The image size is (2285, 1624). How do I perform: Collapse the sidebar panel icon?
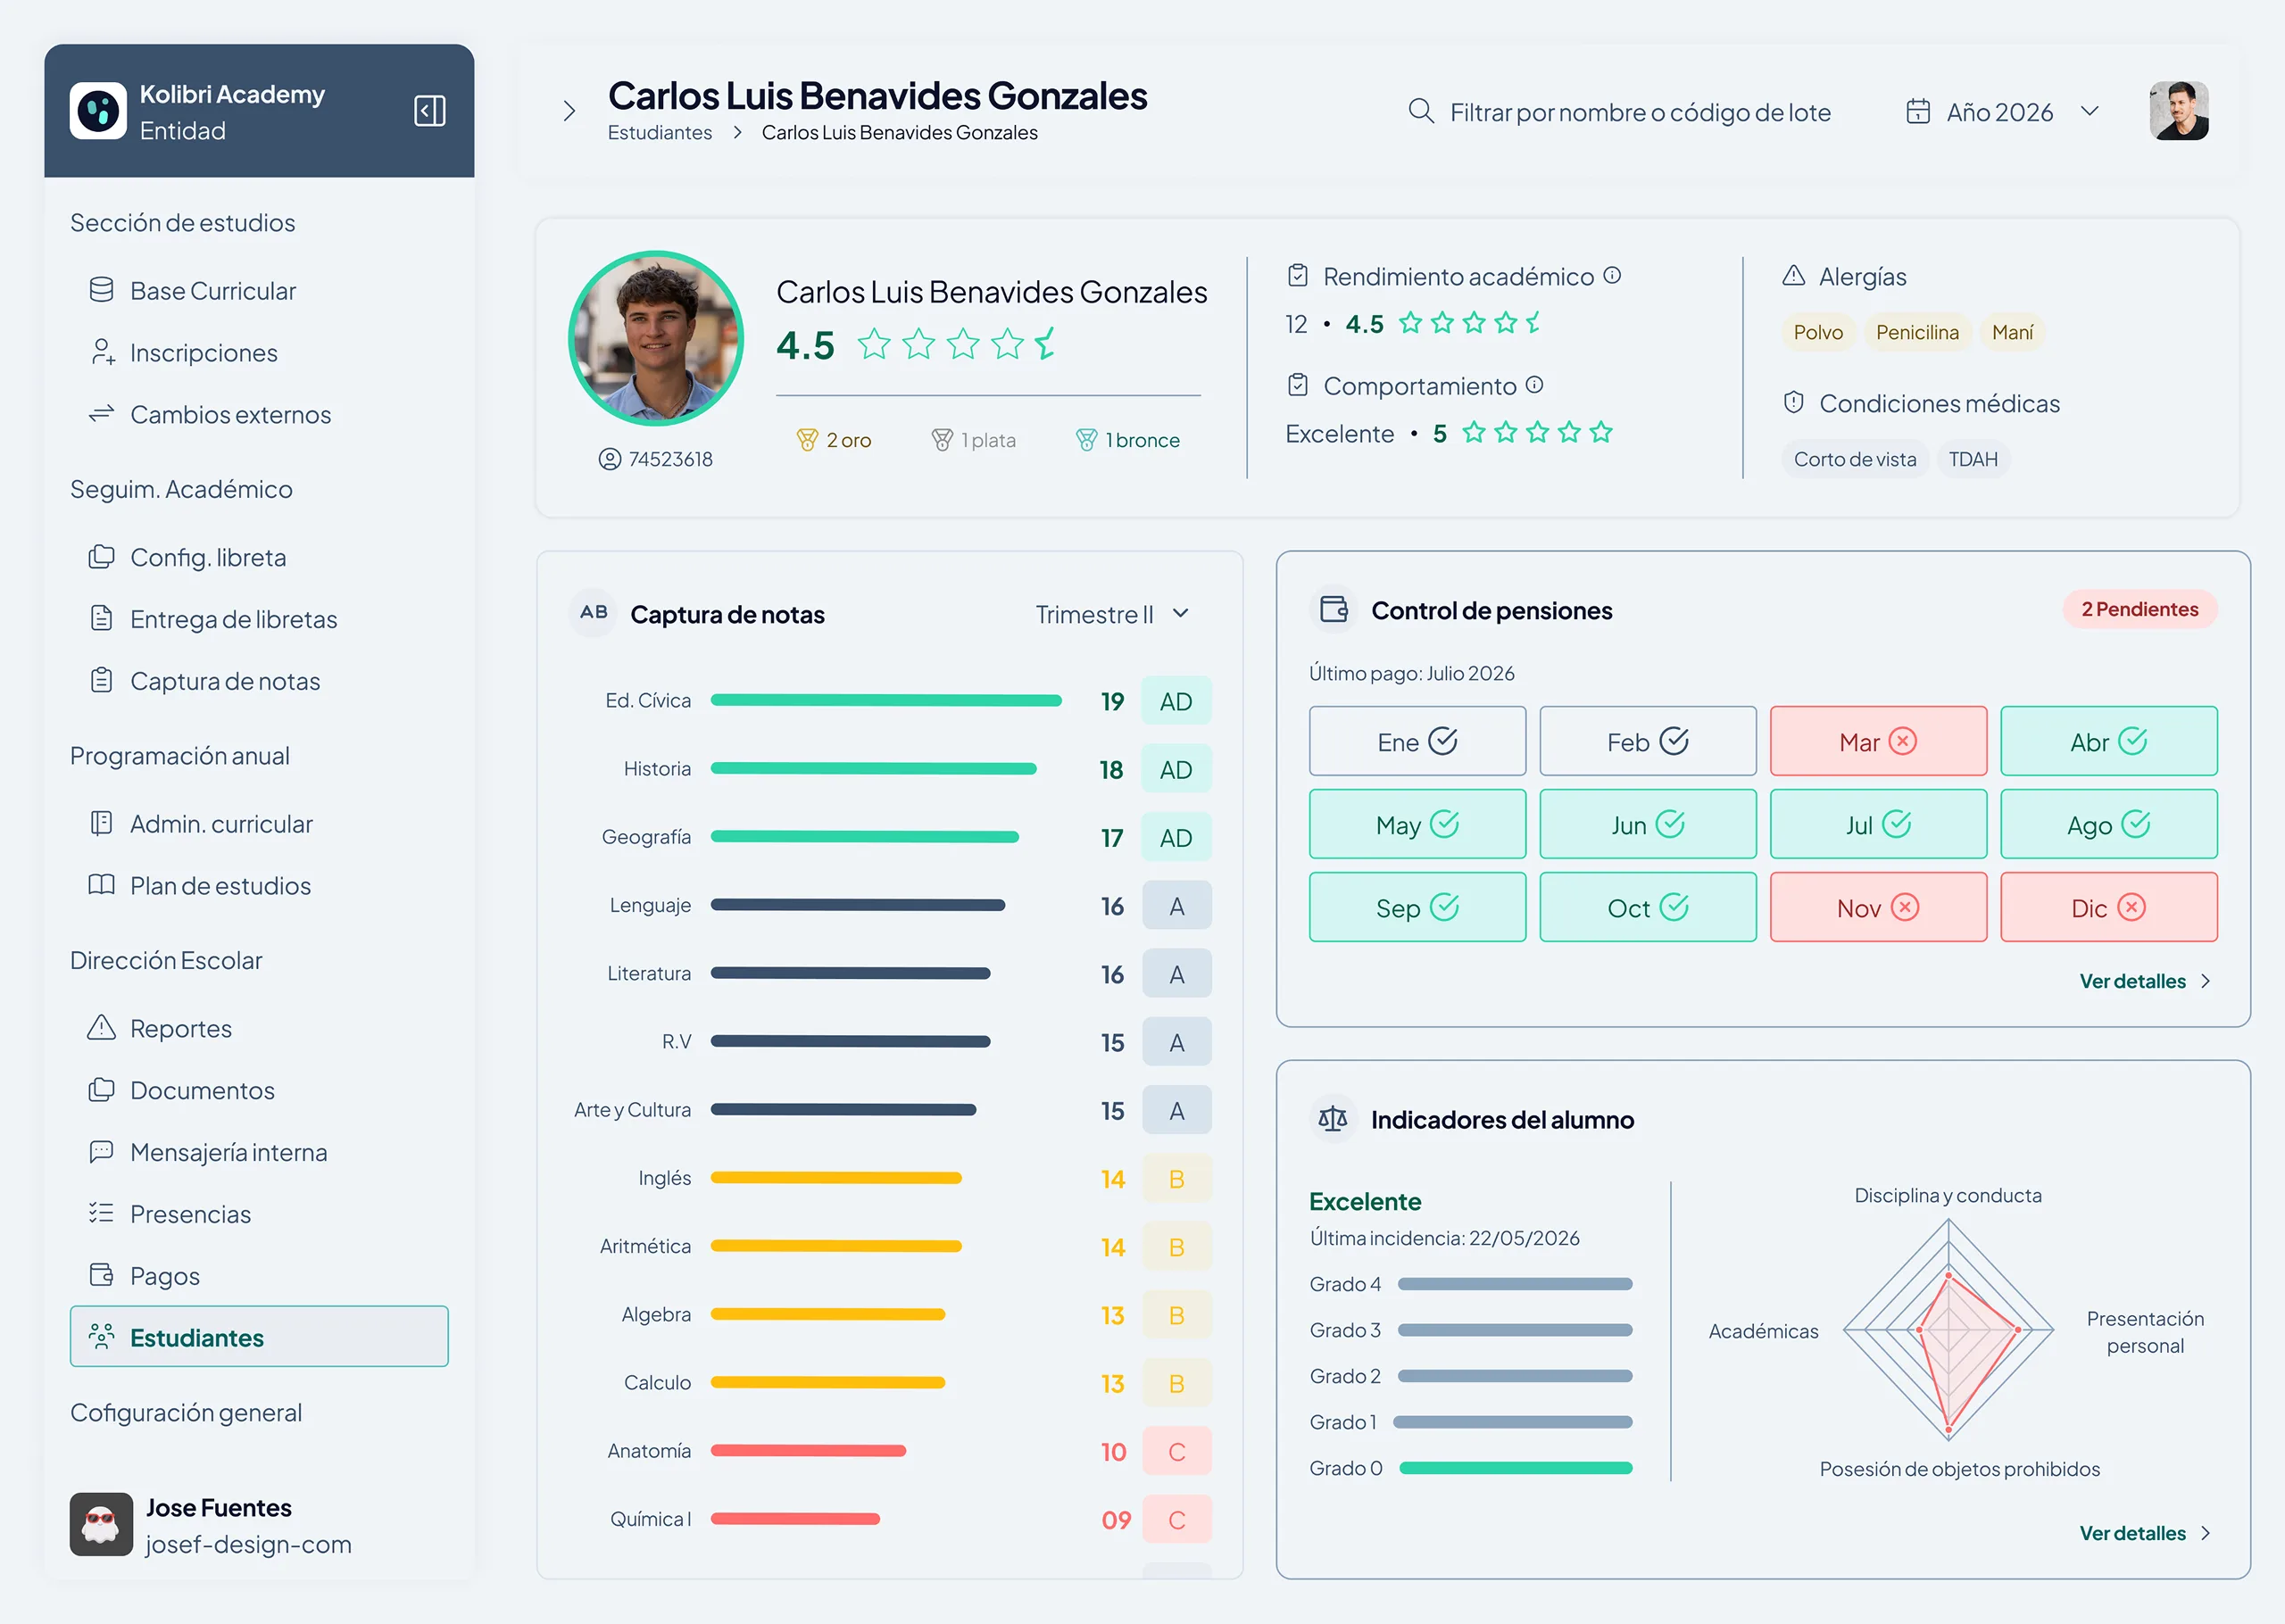pos(429,111)
